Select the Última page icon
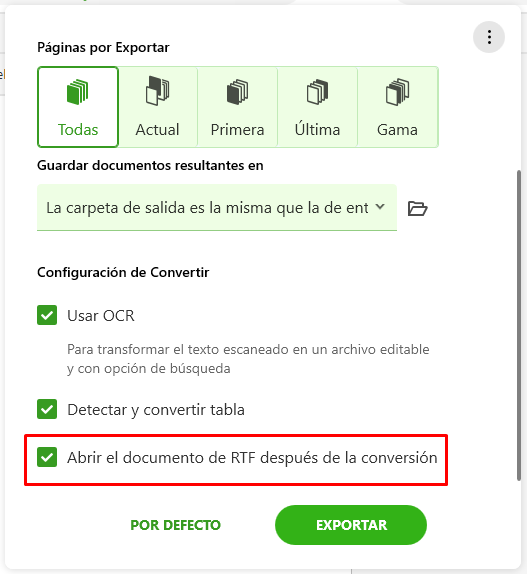This screenshot has width=527, height=574. tap(317, 92)
